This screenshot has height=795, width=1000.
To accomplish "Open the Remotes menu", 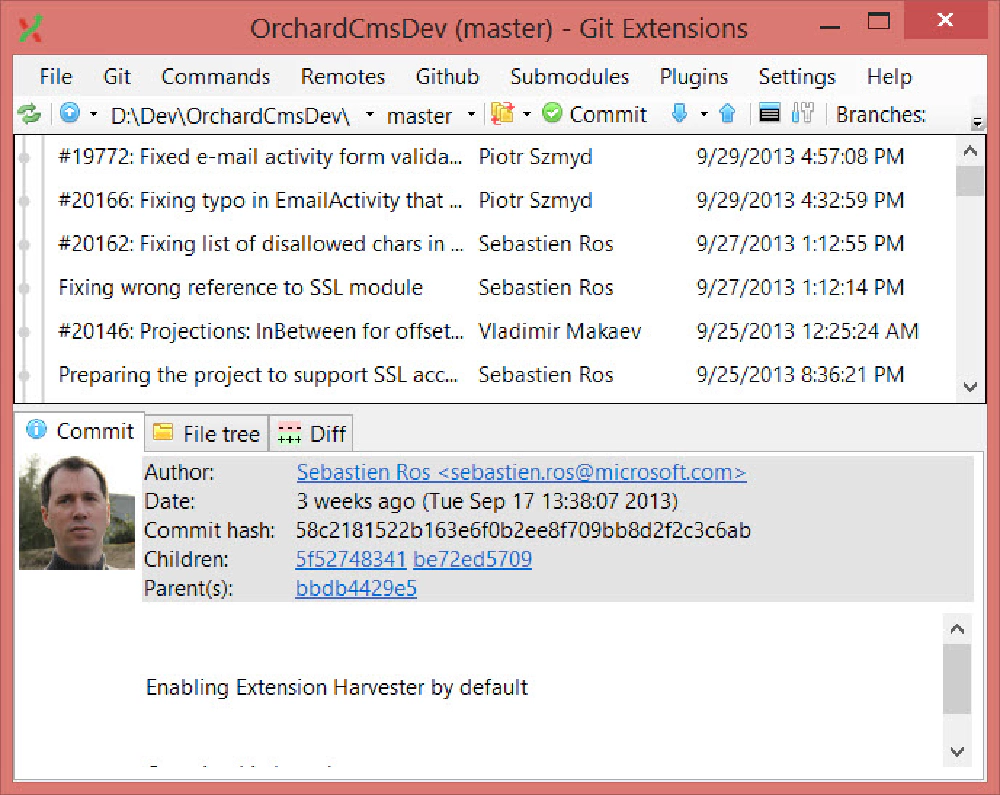I will pyautogui.click(x=342, y=77).
